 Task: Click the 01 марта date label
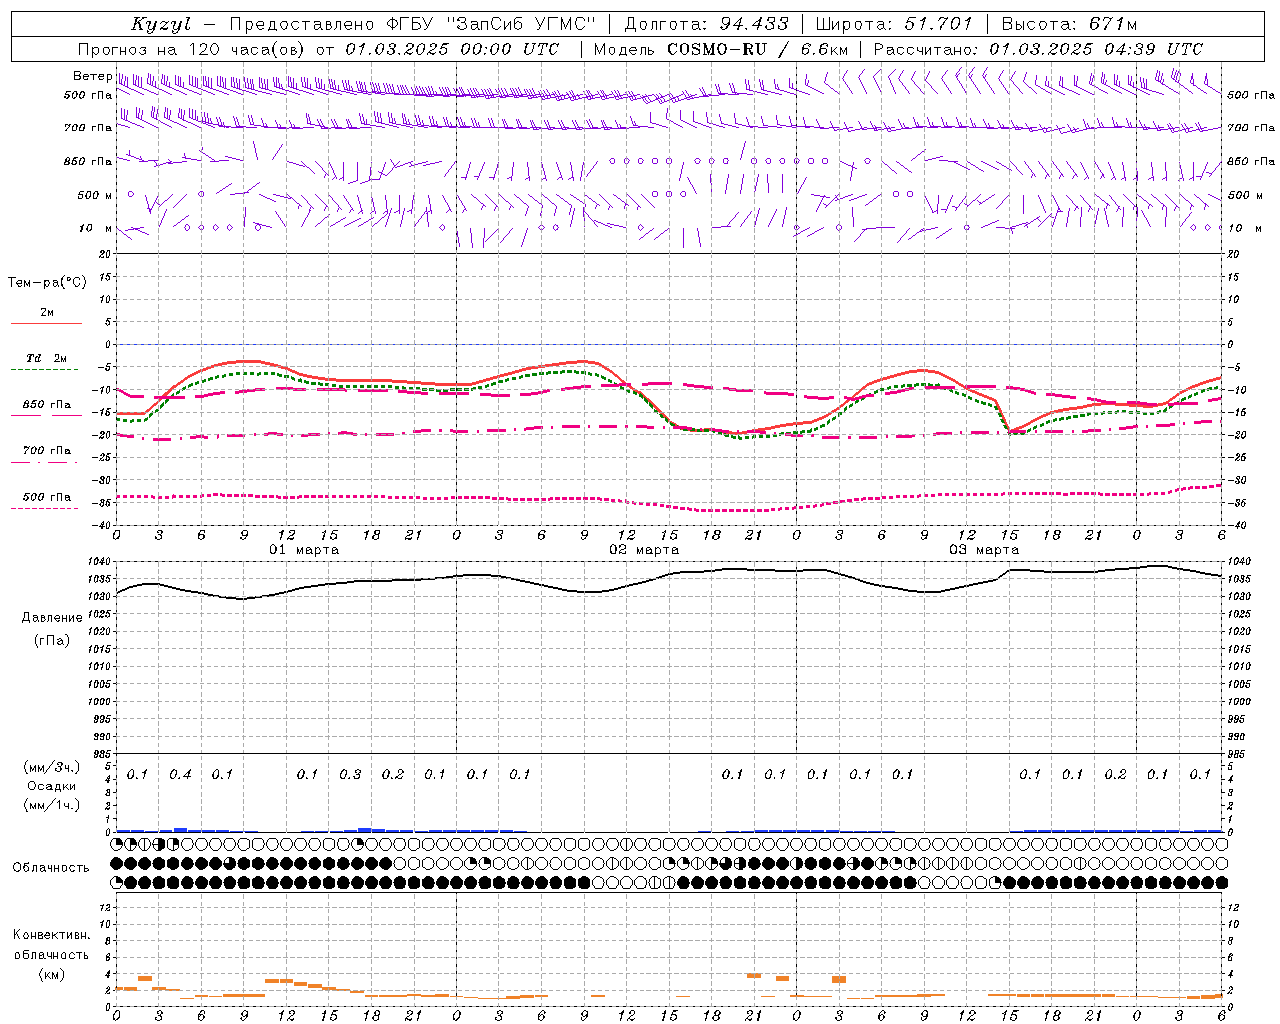click(304, 550)
